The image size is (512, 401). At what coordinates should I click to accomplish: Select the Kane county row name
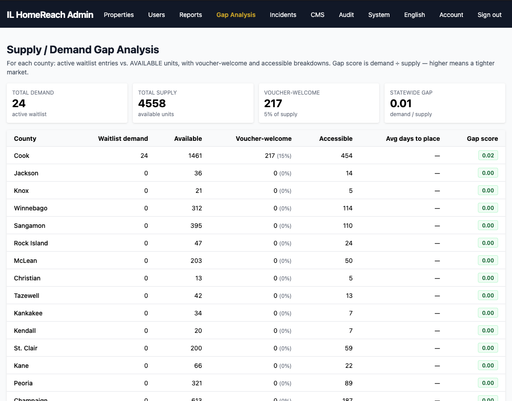(21, 366)
